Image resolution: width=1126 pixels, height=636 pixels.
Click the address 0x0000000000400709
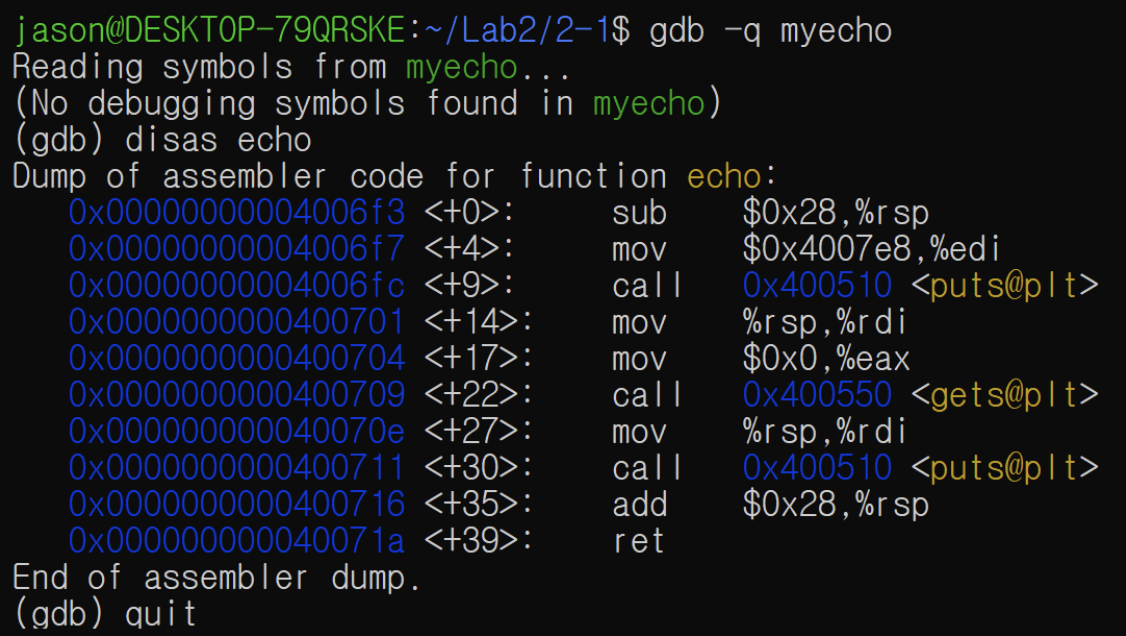[237, 395]
